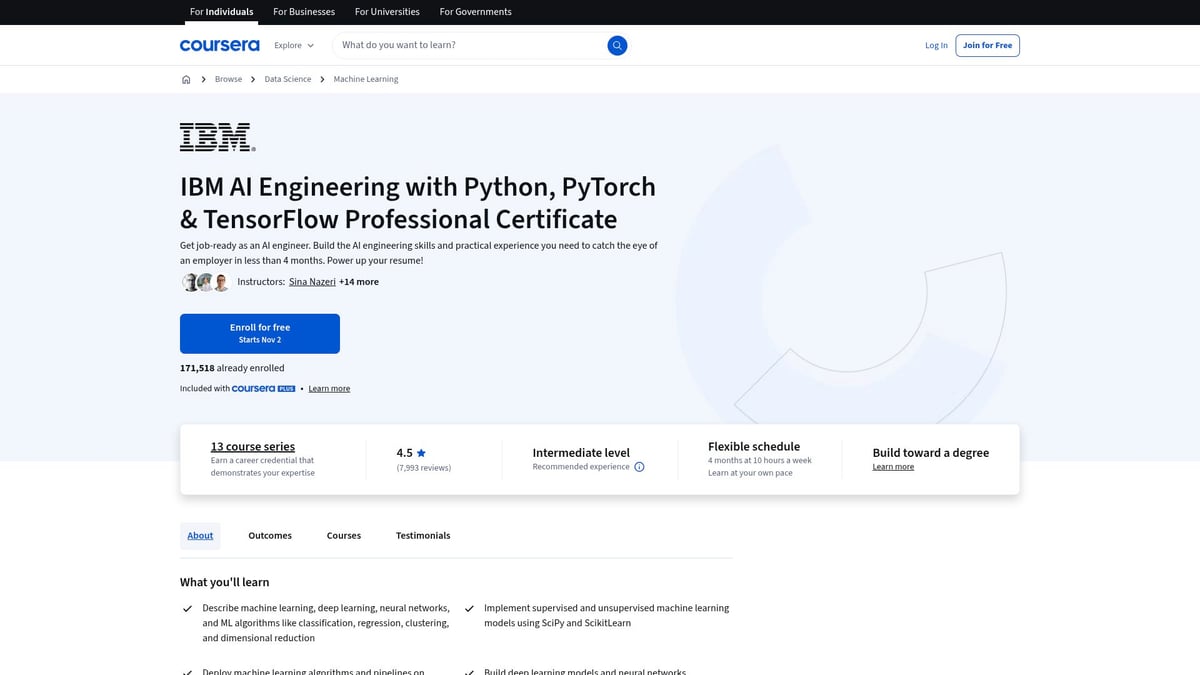Click the Coursera Plus logo
The height and width of the screenshot is (675, 1200).
tap(263, 388)
